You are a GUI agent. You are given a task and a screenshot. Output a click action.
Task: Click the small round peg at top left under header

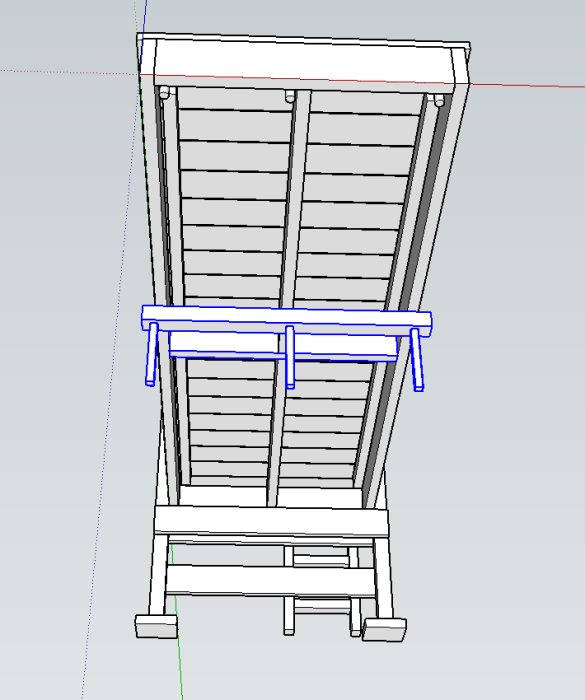click(165, 93)
